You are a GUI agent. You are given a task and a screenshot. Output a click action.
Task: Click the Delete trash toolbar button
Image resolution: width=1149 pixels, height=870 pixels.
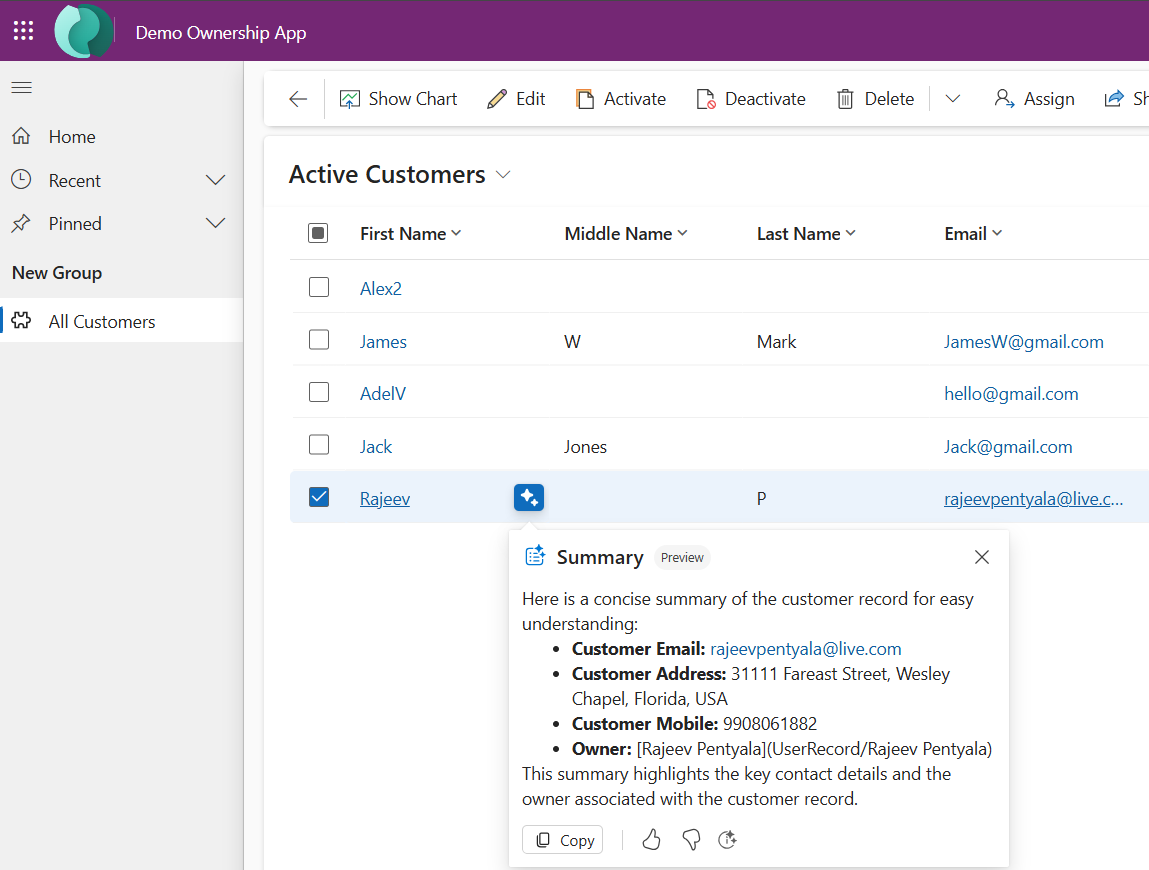[x=875, y=99]
